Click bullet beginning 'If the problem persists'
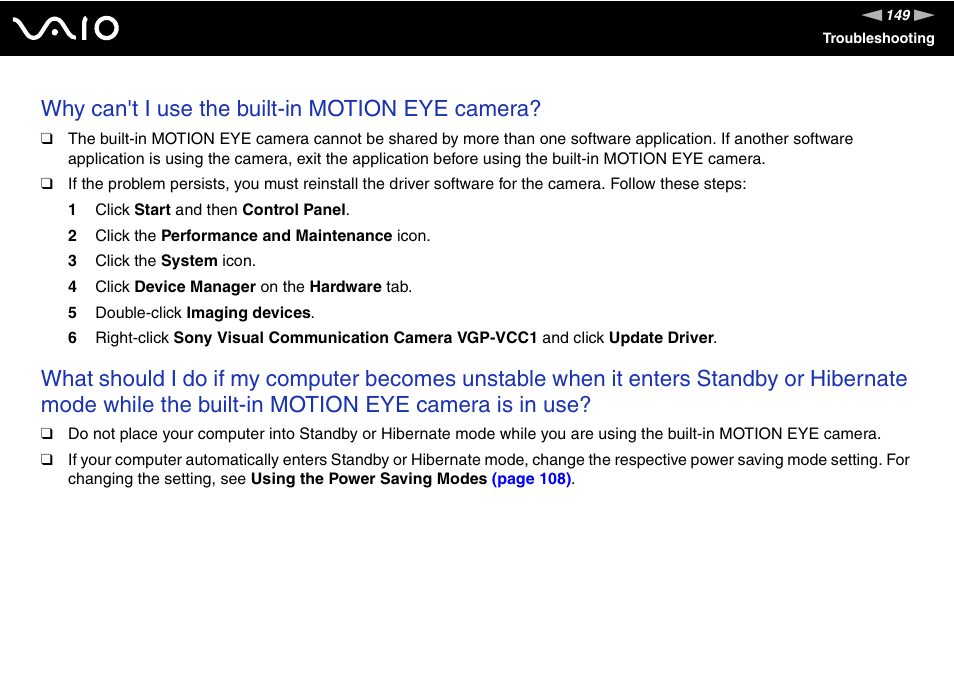Screen dimensions: 954x674 pyautogui.click(x=407, y=184)
